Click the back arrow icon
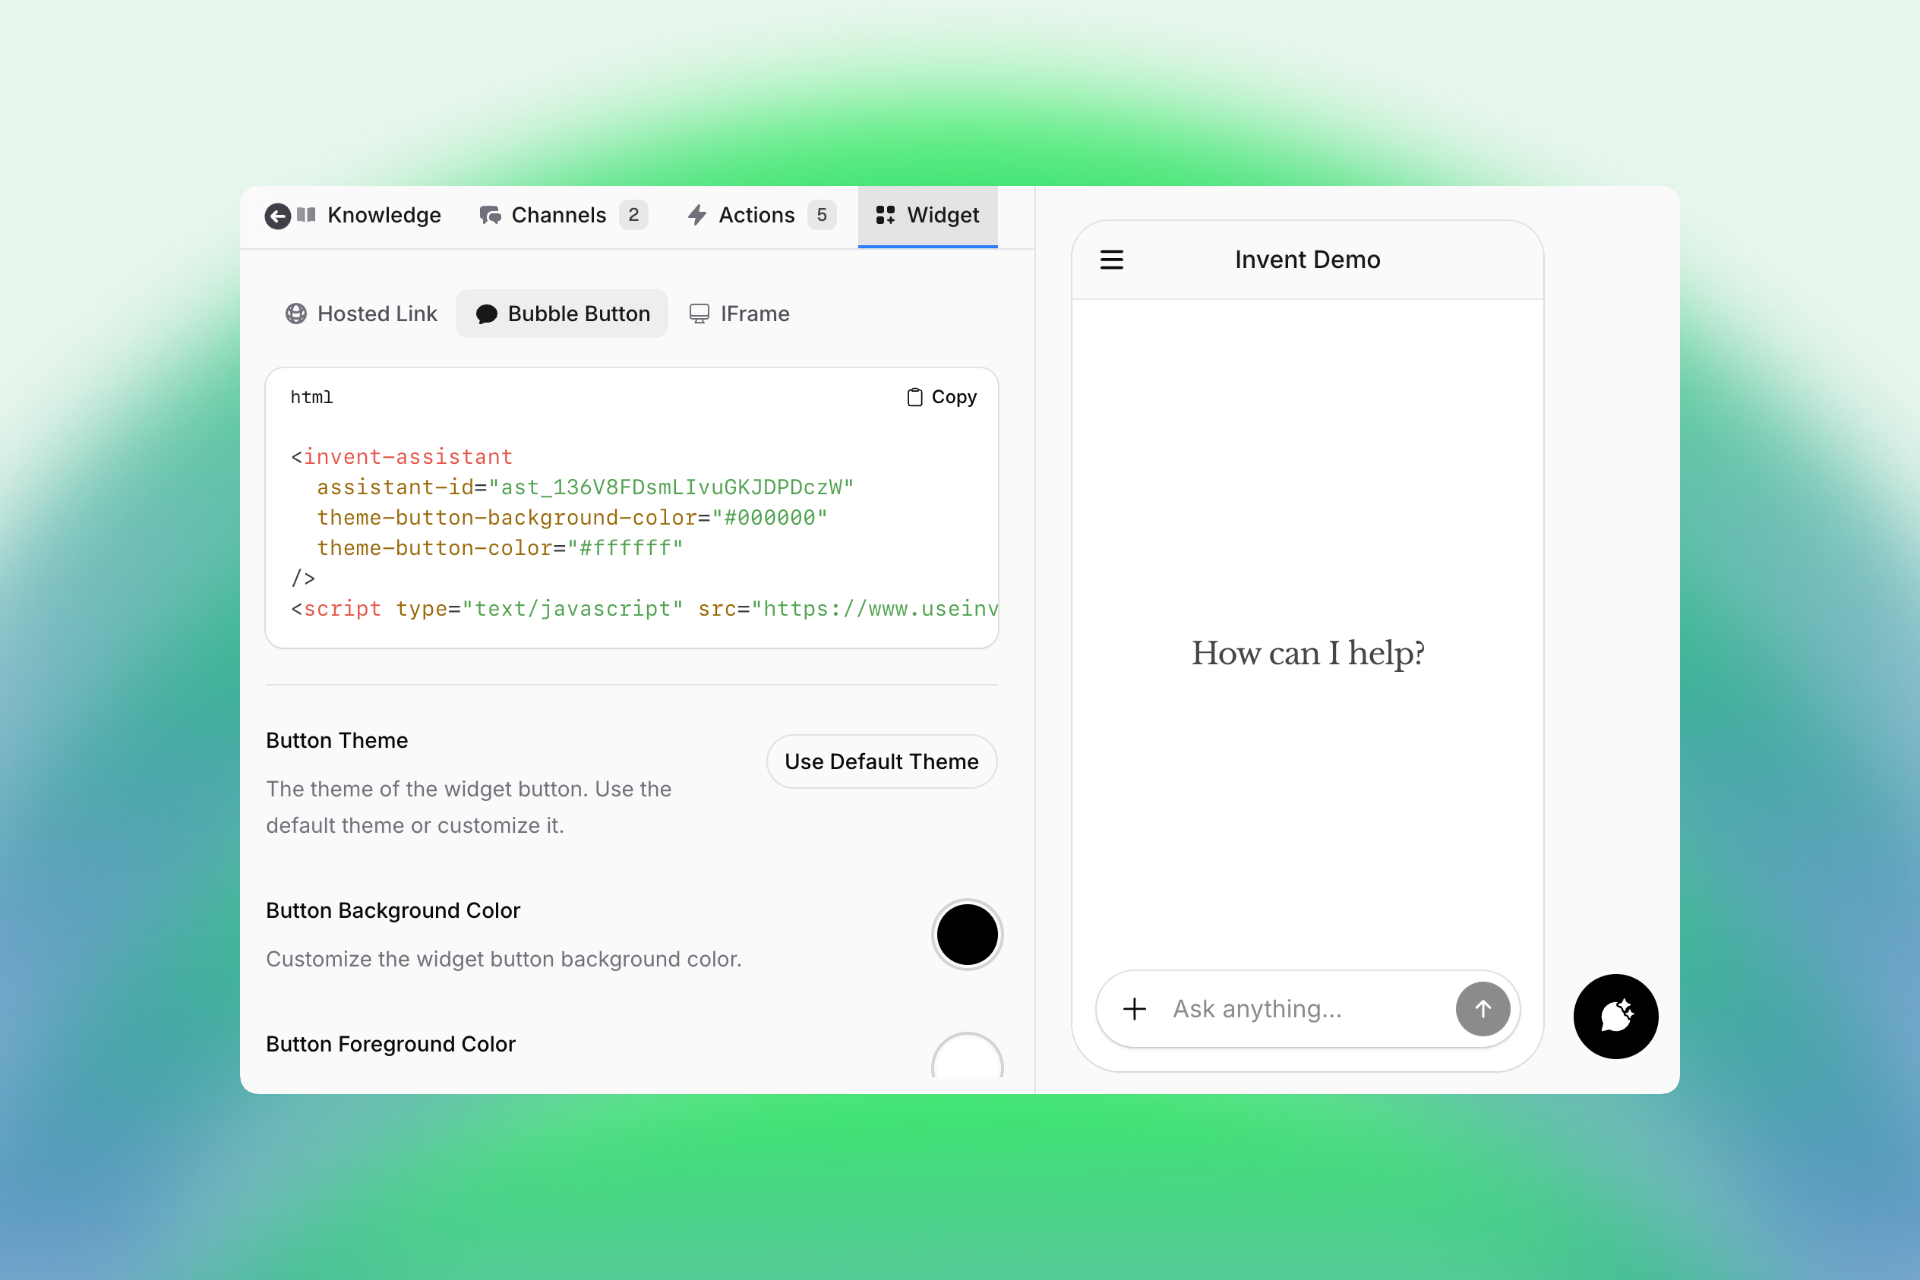 click(x=277, y=216)
